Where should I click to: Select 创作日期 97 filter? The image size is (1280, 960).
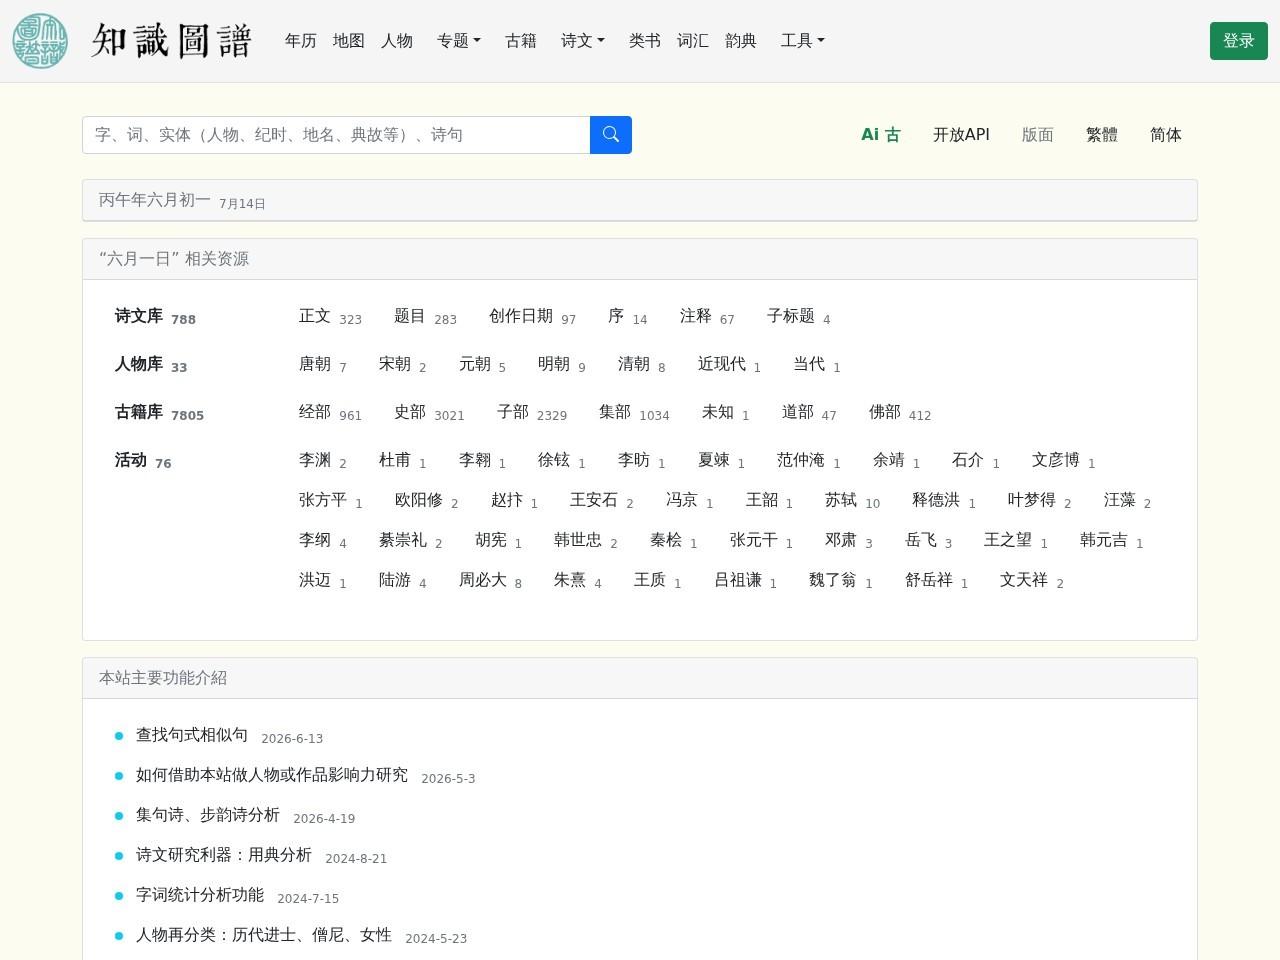coord(532,316)
